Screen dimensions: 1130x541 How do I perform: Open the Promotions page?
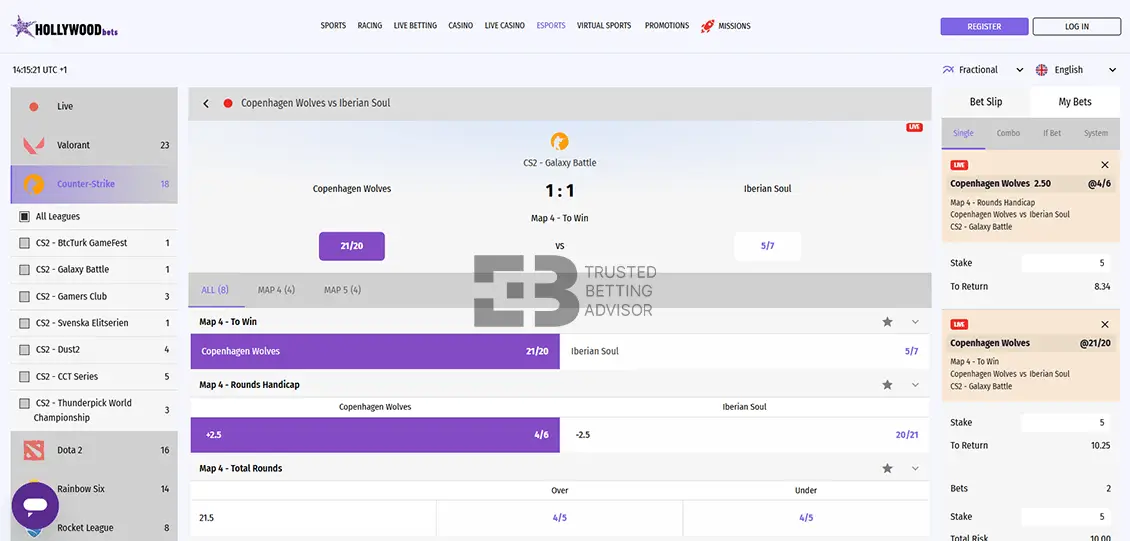[667, 26]
